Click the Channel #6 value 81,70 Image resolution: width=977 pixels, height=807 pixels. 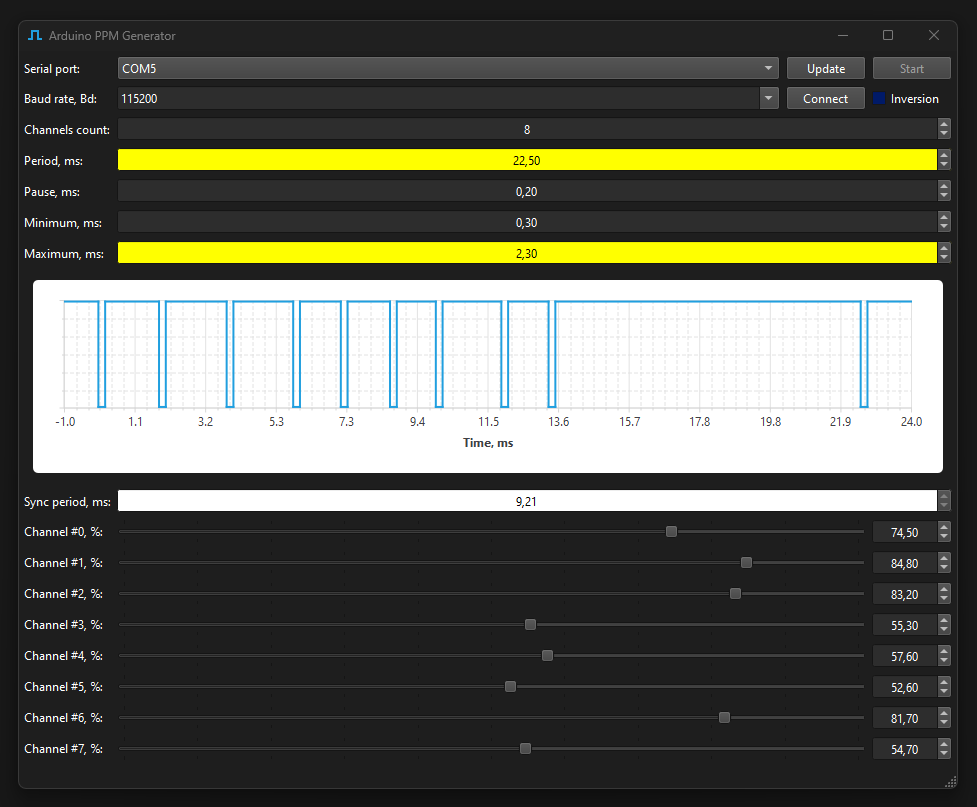[x=905, y=719]
